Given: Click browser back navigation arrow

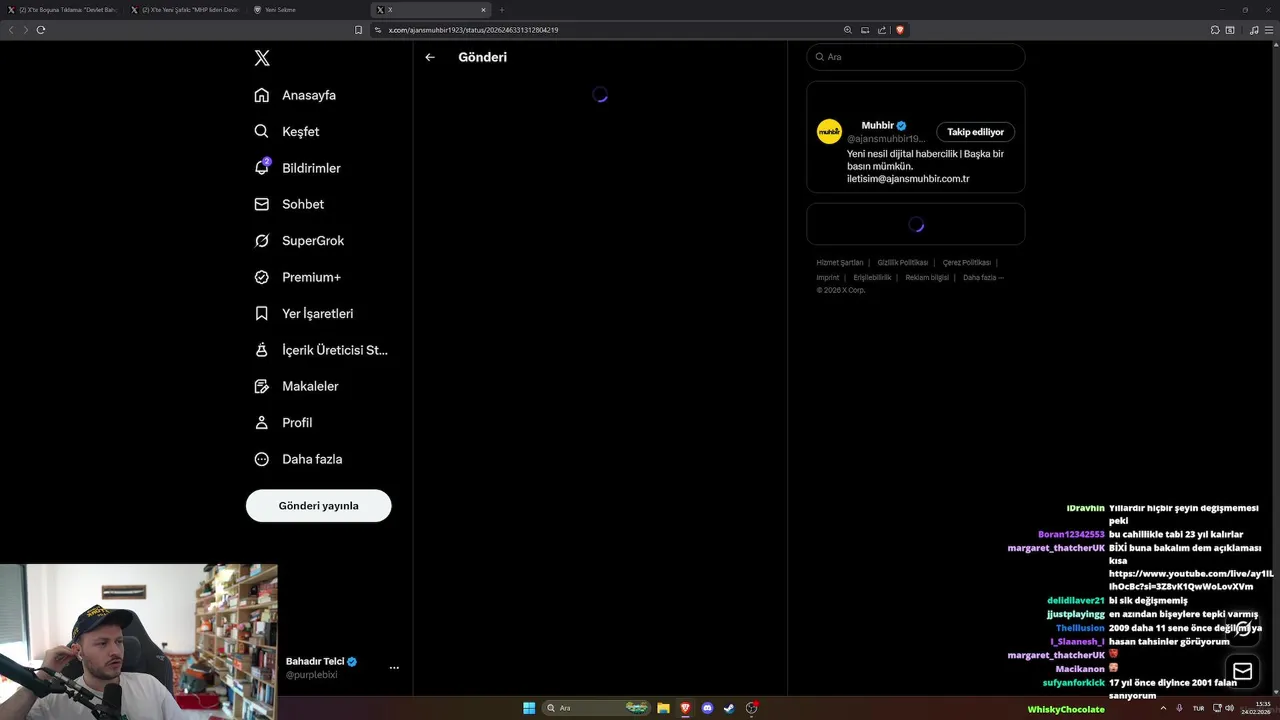Looking at the screenshot, I should (x=11, y=30).
